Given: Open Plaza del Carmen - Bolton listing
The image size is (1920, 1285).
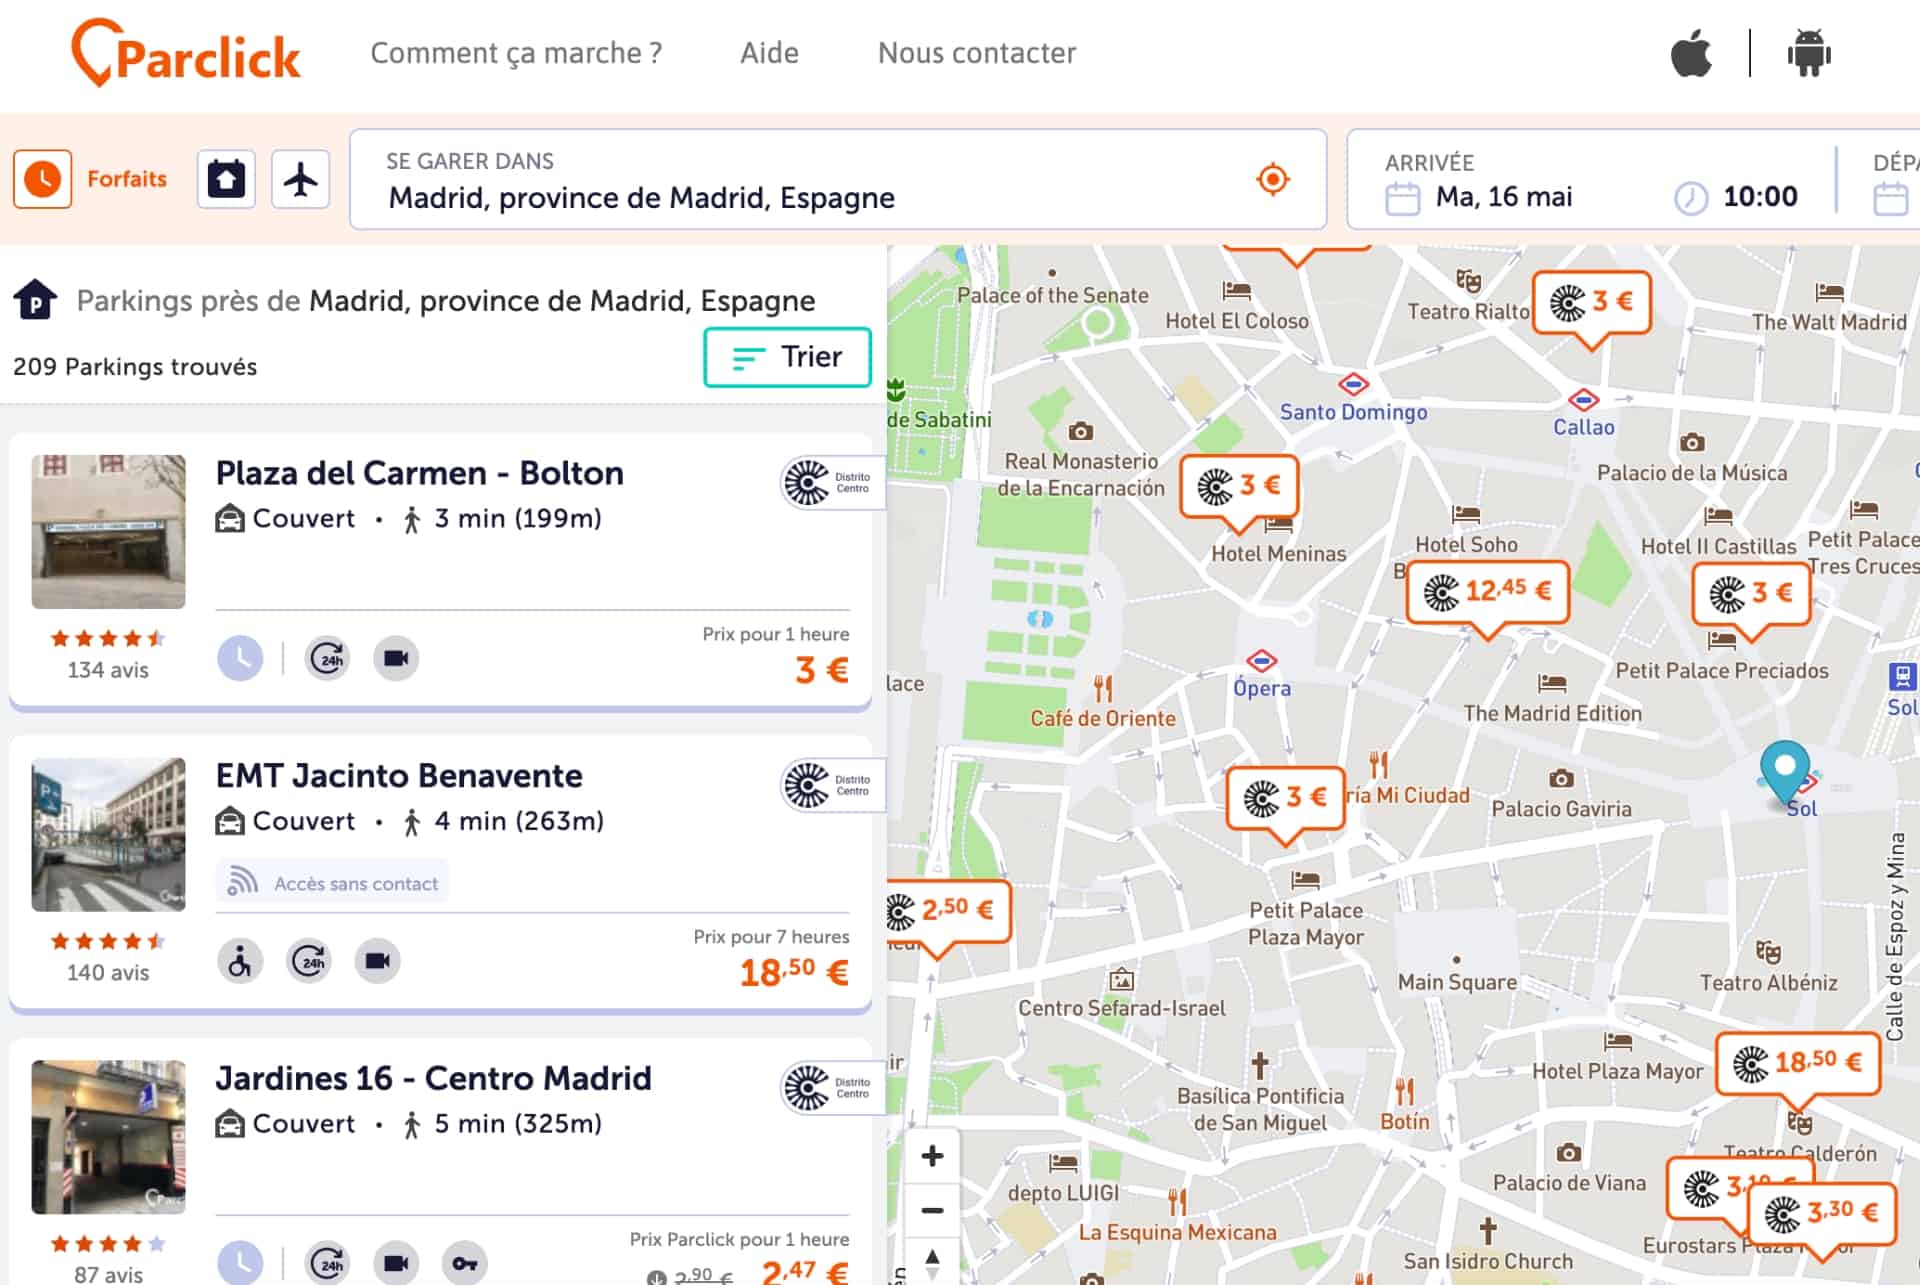Looking at the screenshot, I should click(420, 473).
